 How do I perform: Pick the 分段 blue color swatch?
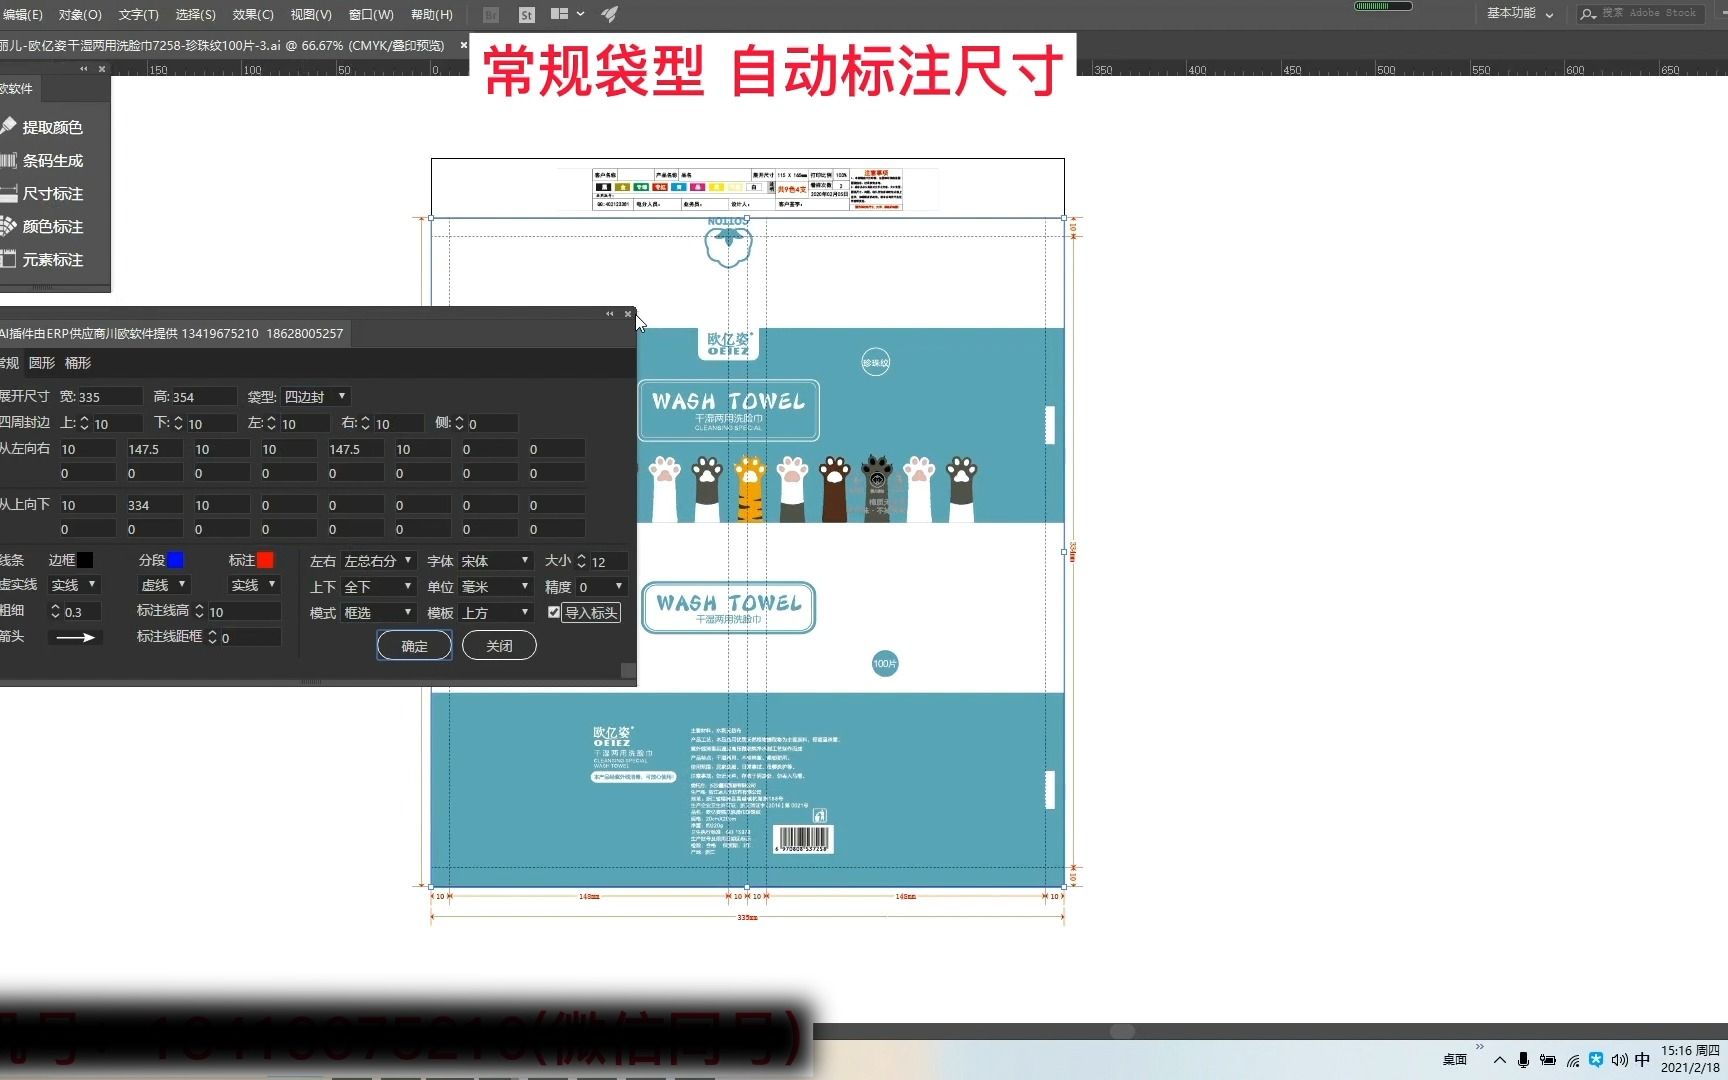coord(175,560)
